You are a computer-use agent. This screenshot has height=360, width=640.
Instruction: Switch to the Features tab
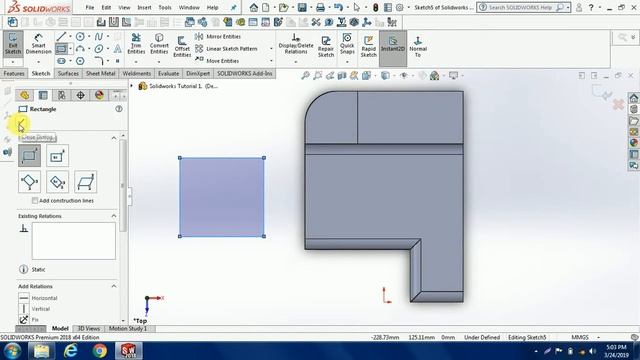14,73
